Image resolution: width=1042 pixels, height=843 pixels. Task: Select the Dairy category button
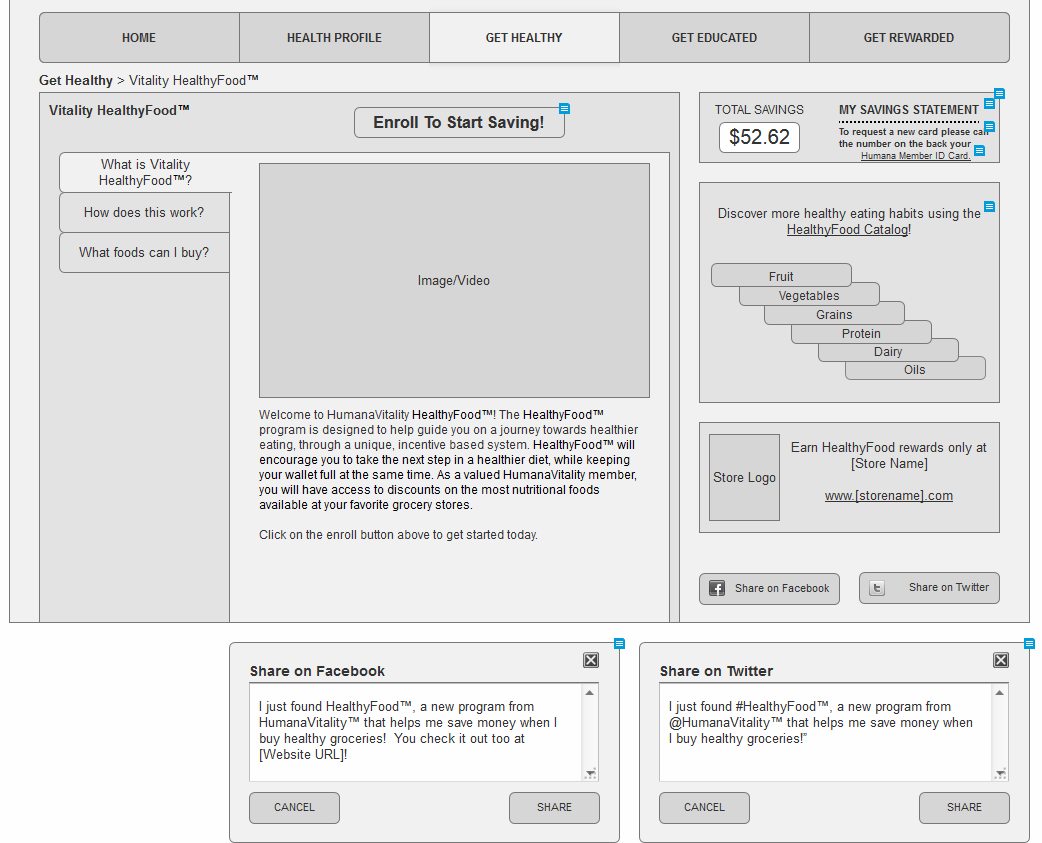888,351
